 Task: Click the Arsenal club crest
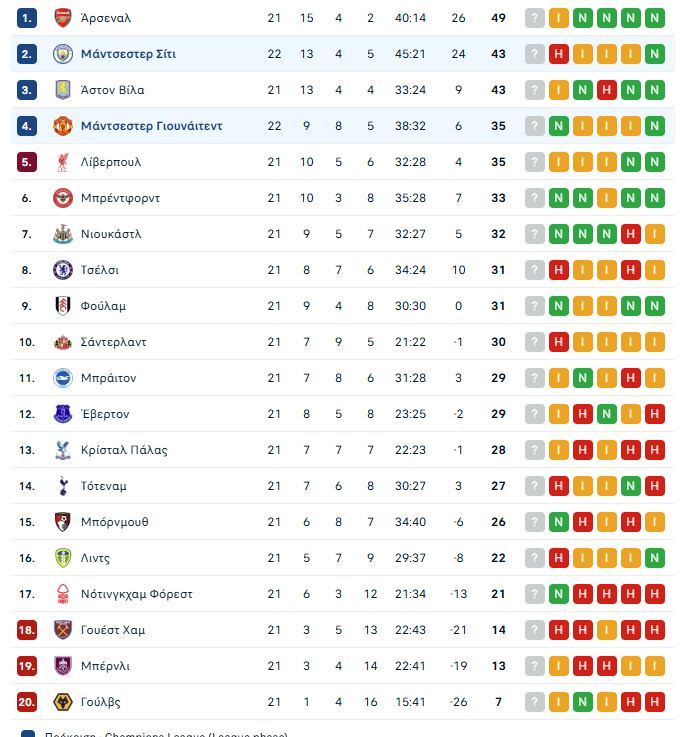click(63, 18)
